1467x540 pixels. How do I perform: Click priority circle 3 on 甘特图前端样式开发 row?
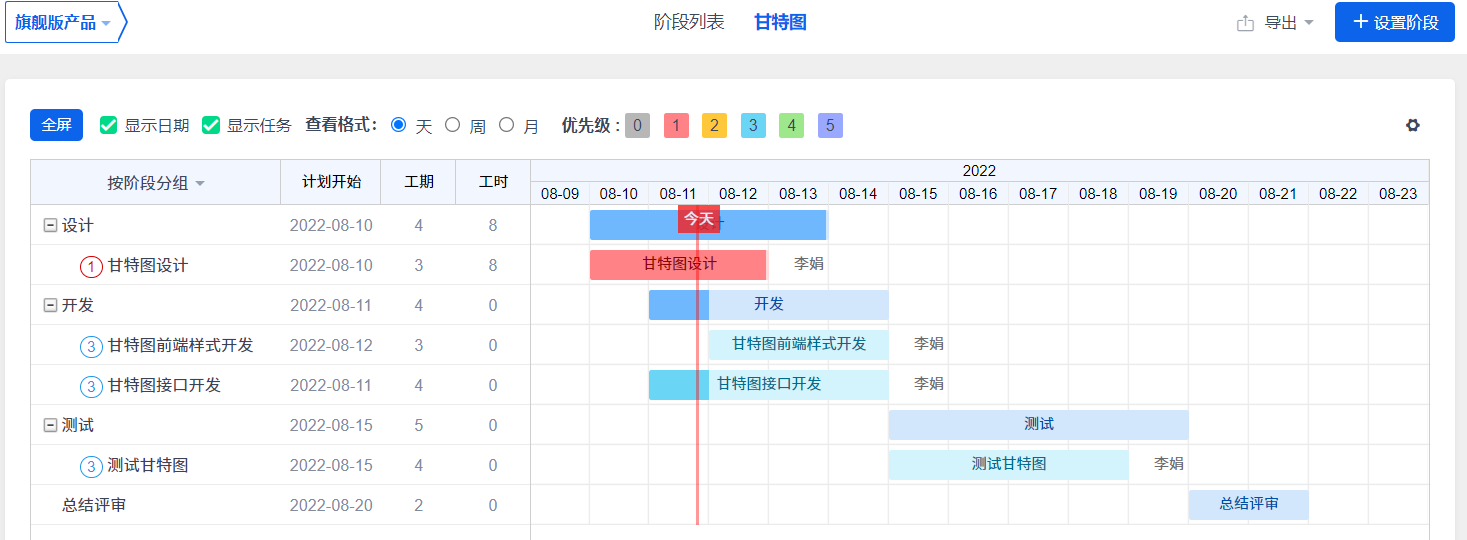tap(92, 346)
